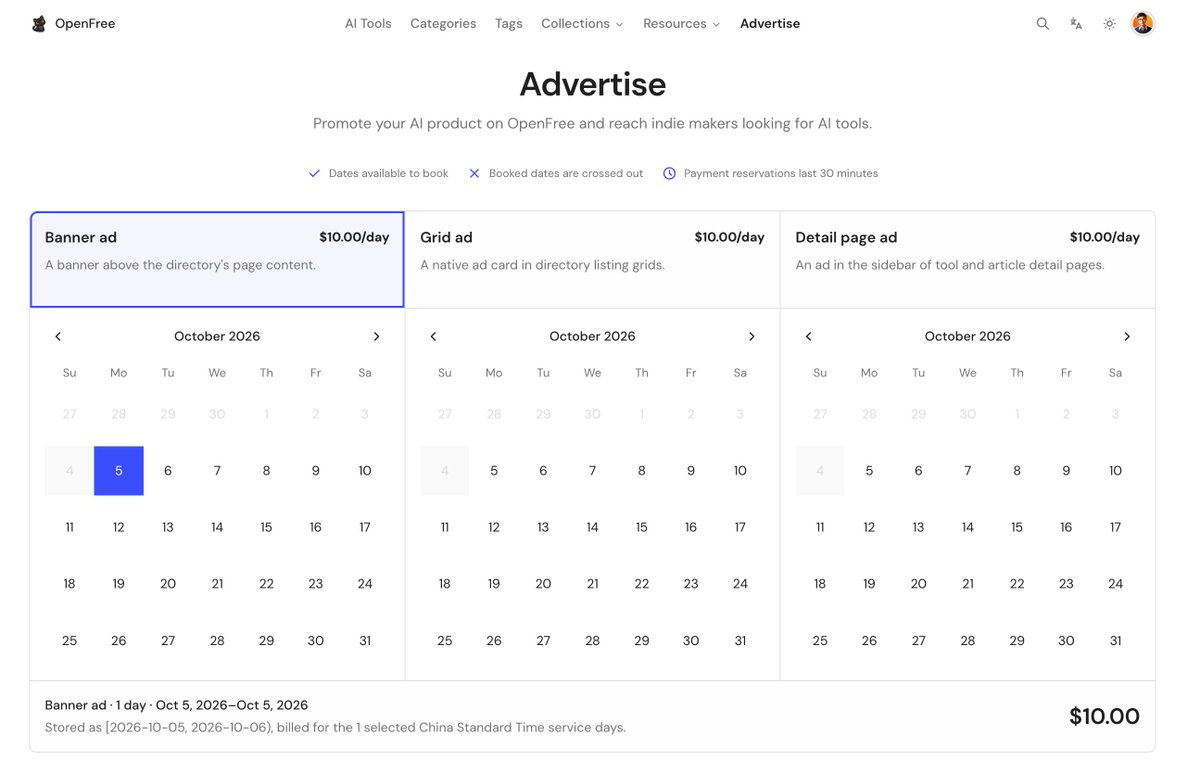Viewport: 1200px width, 773px height.
Task: Open the language translation switcher icon
Action: coord(1076,23)
